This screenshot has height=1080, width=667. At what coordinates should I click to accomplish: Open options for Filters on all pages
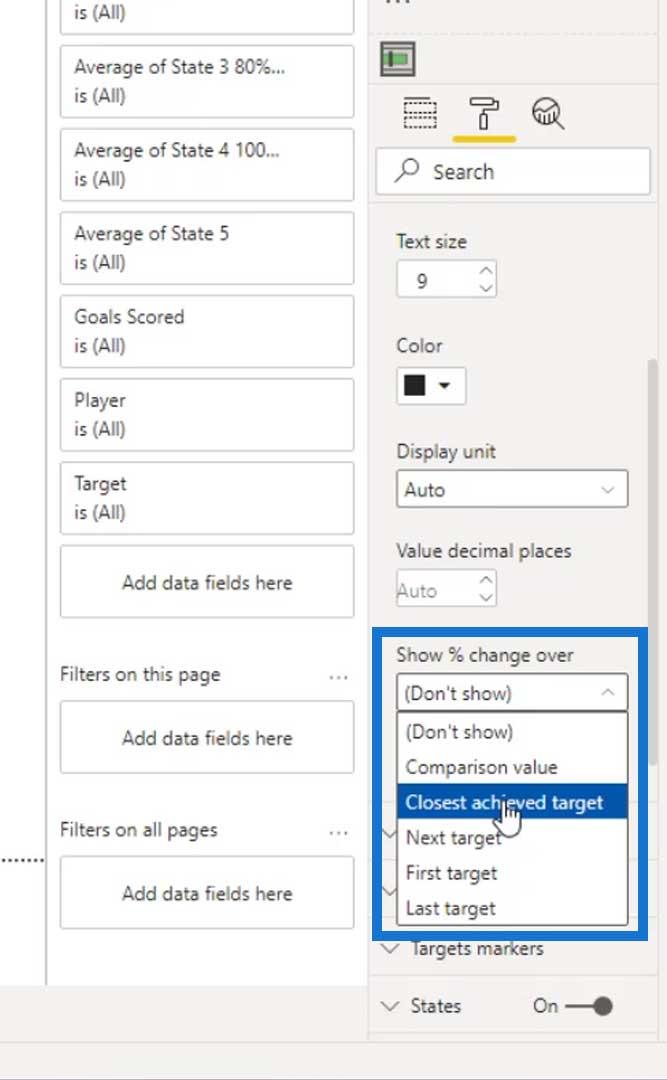[x=338, y=833]
